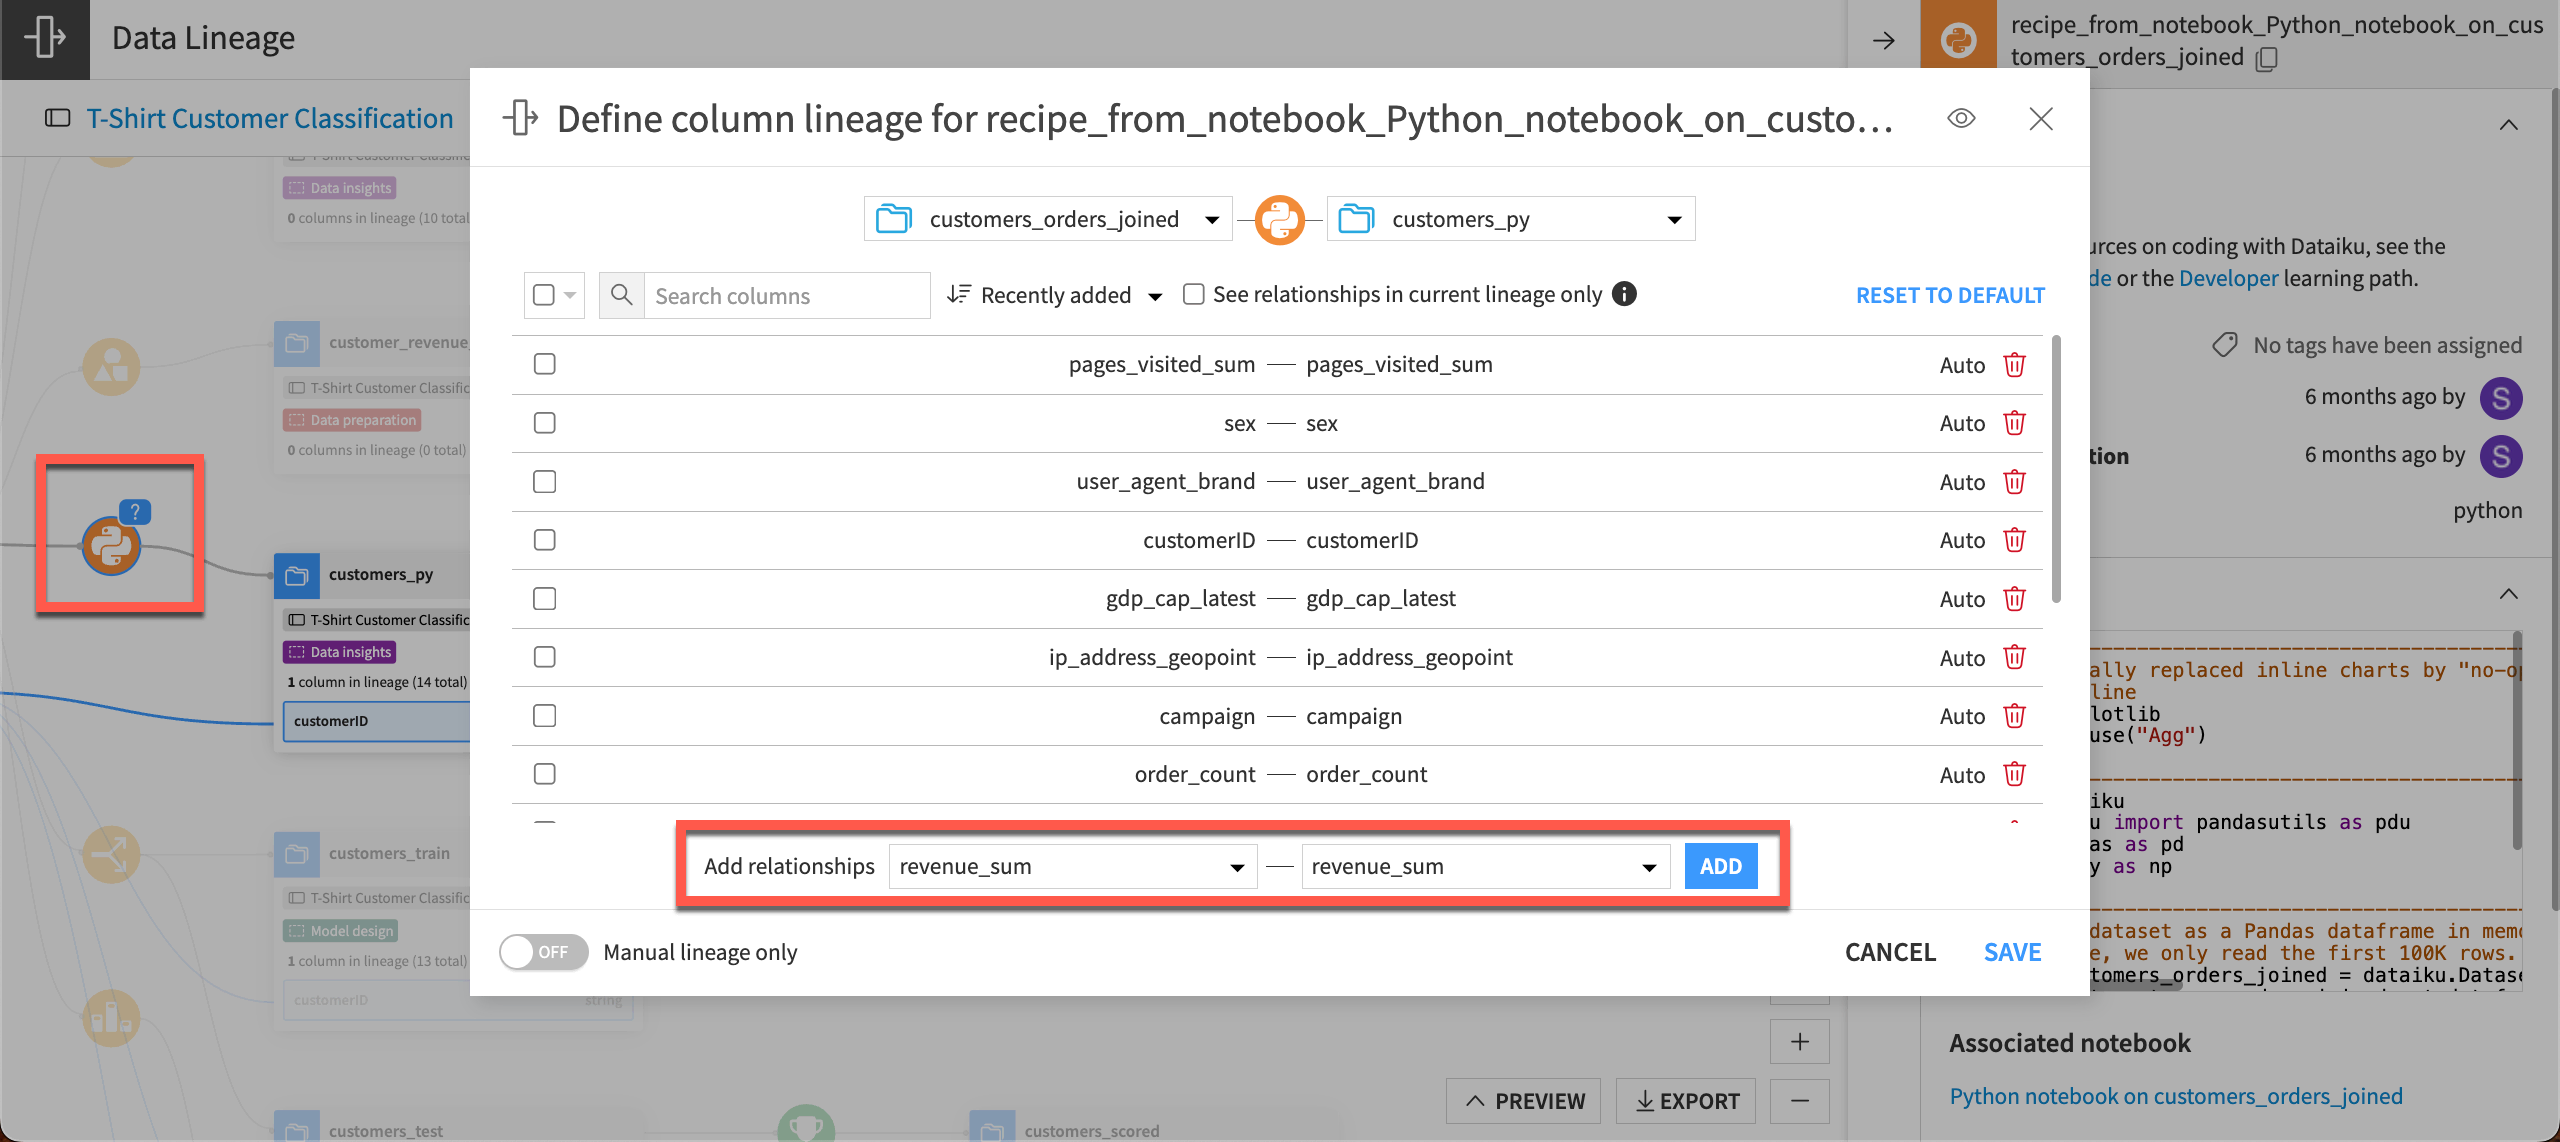Click inside the Search columns input field
The image size is (2560, 1142).
click(x=785, y=294)
